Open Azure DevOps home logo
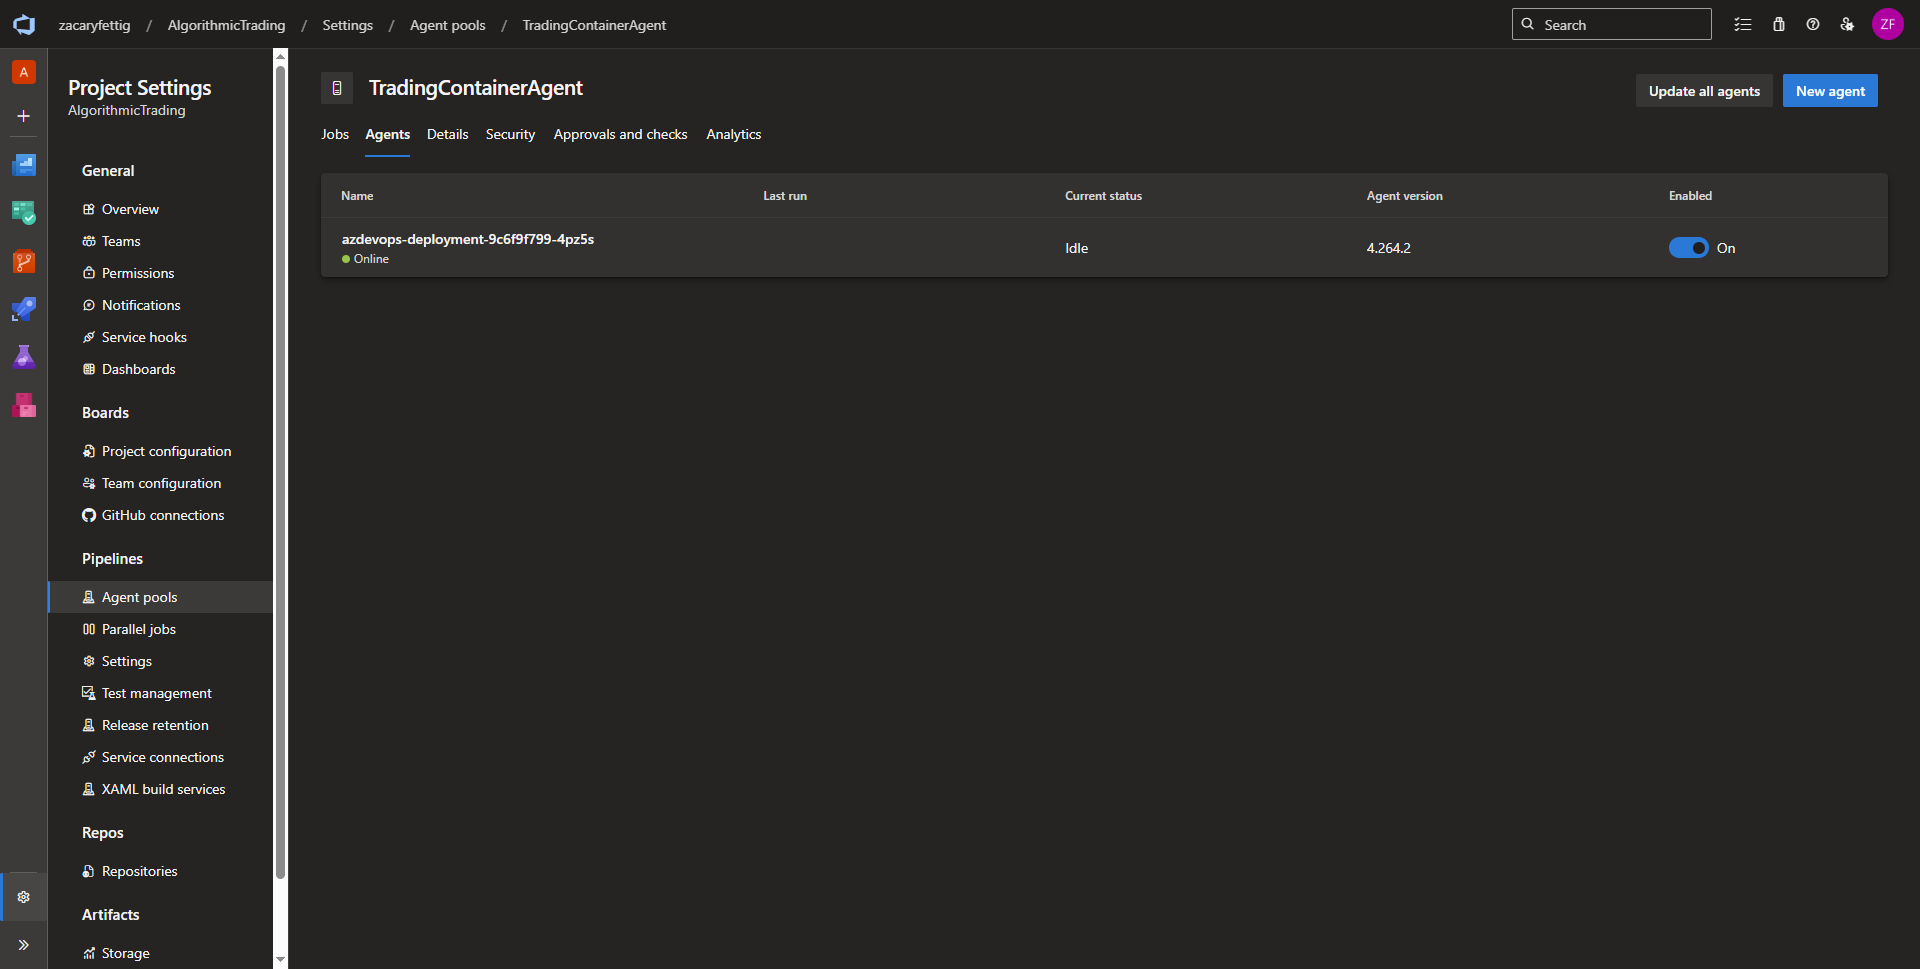1920x969 pixels. 24,25
